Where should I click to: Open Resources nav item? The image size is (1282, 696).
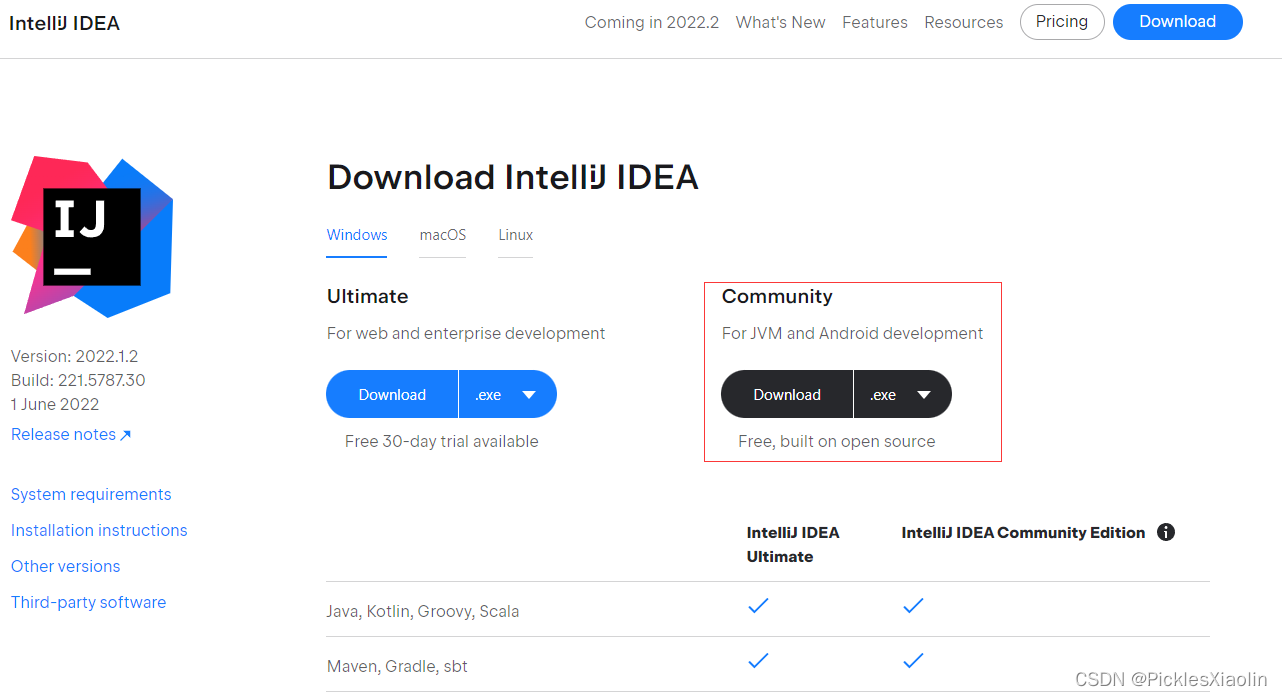click(x=964, y=22)
